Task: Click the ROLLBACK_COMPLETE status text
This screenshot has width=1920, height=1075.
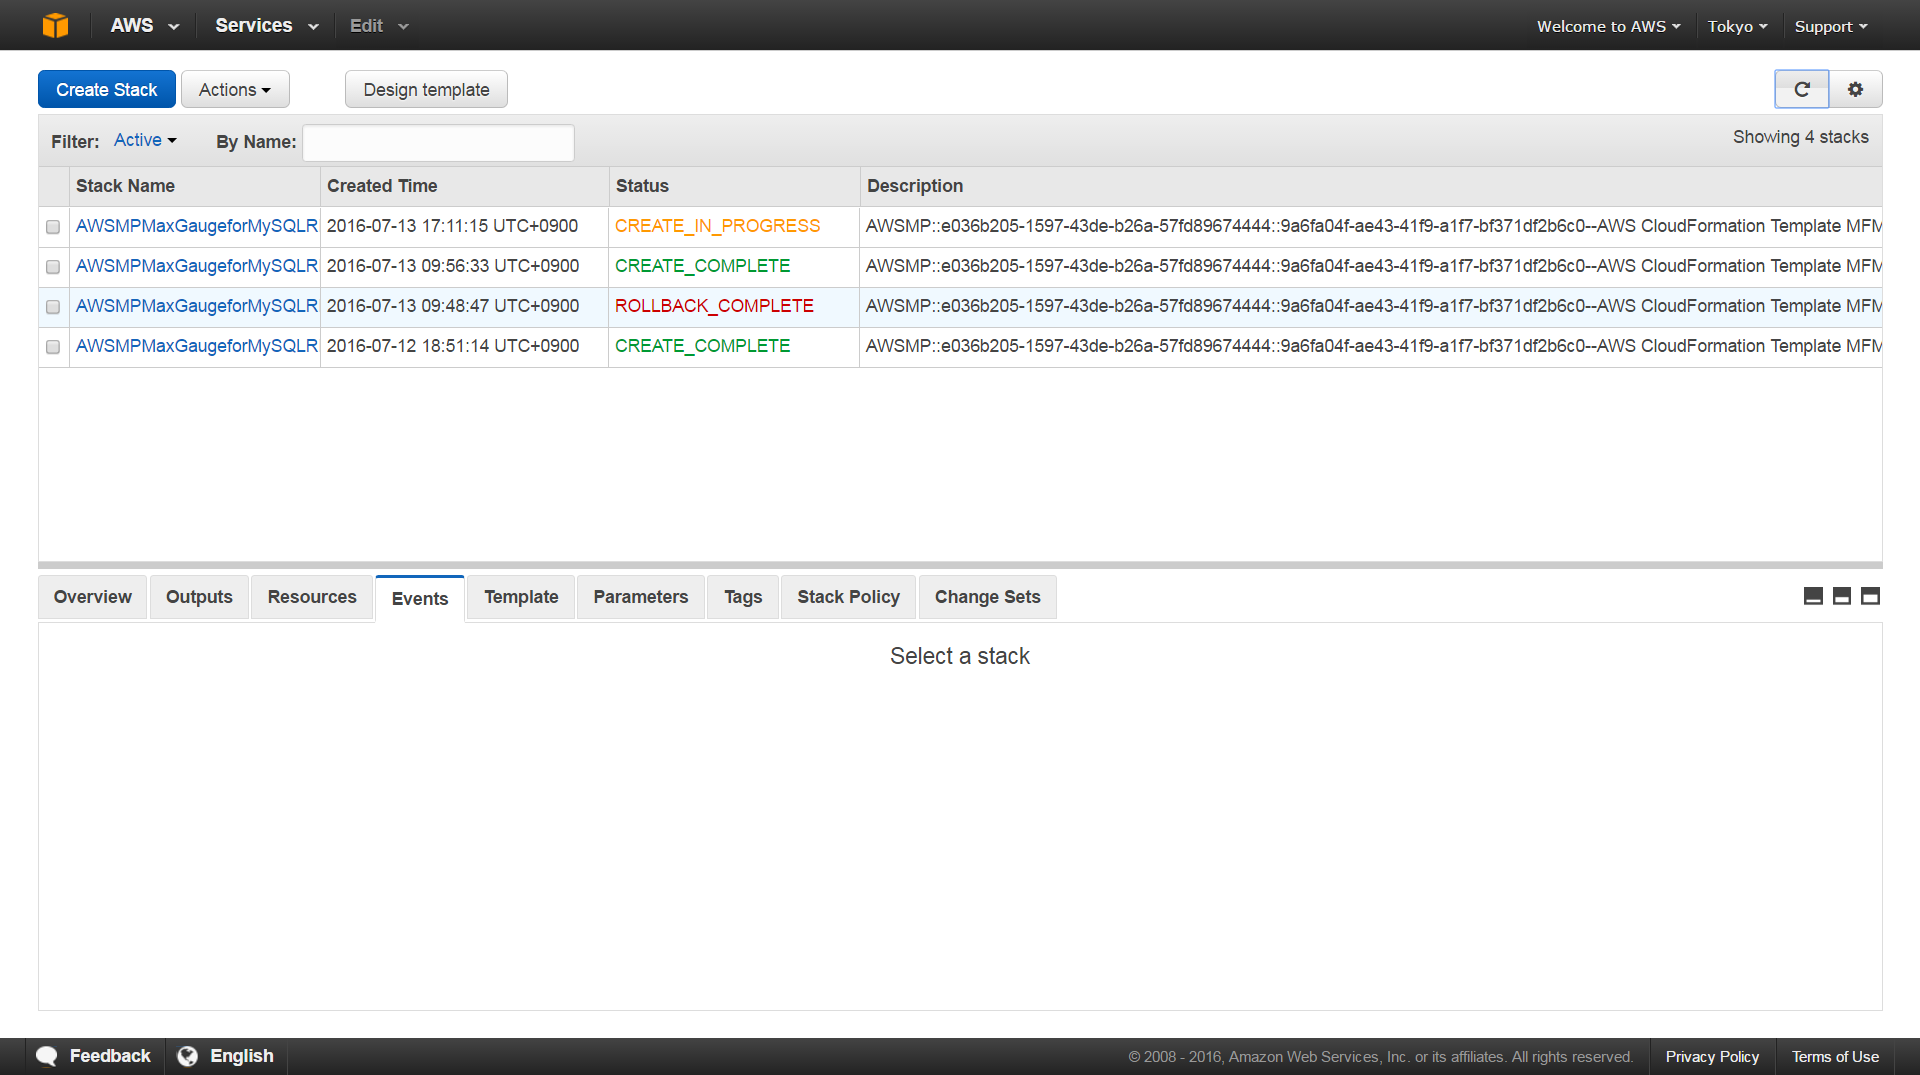Action: (714, 306)
